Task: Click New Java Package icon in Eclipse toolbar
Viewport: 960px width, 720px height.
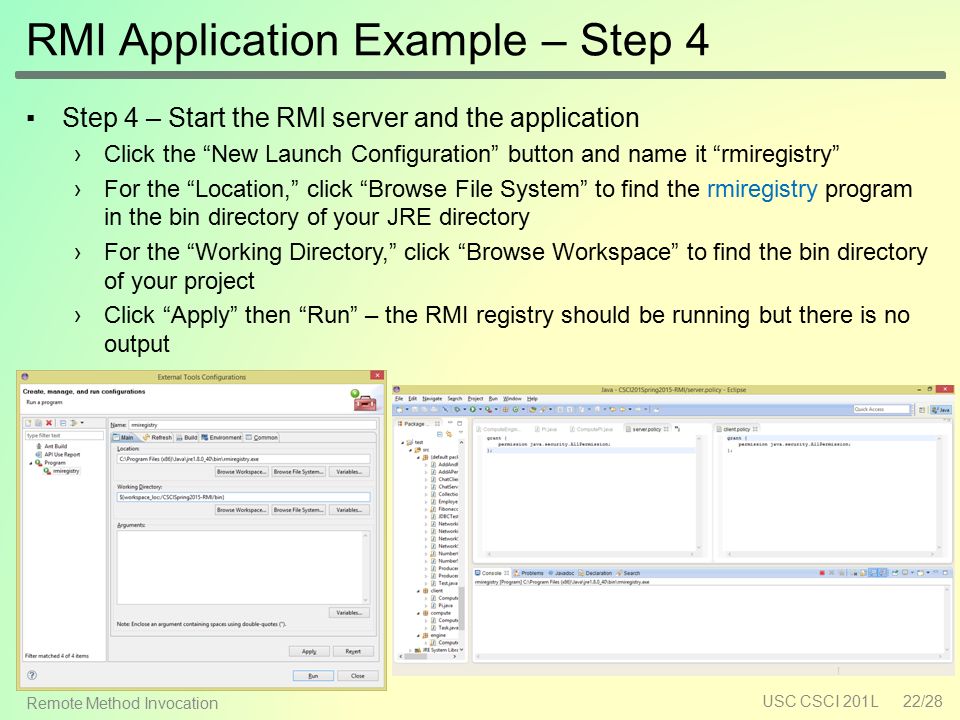Action: pyautogui.click(x=505, y=410)
